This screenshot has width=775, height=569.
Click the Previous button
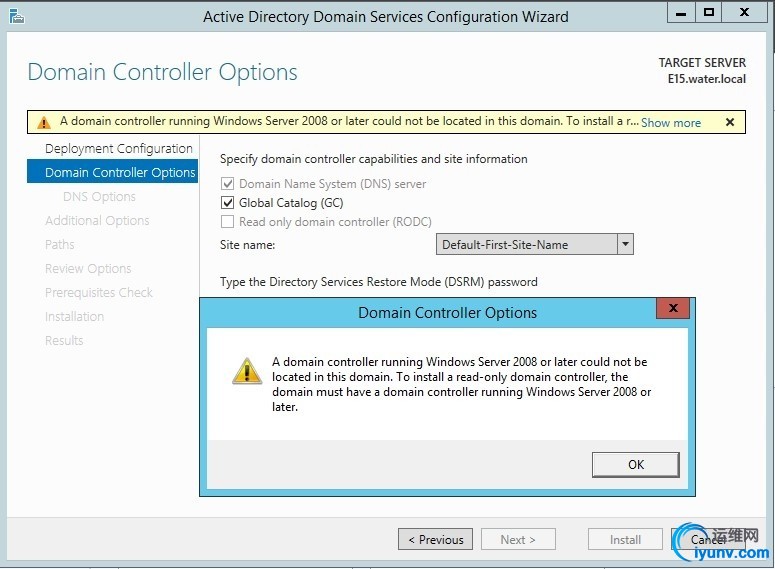tap(436, 539)
